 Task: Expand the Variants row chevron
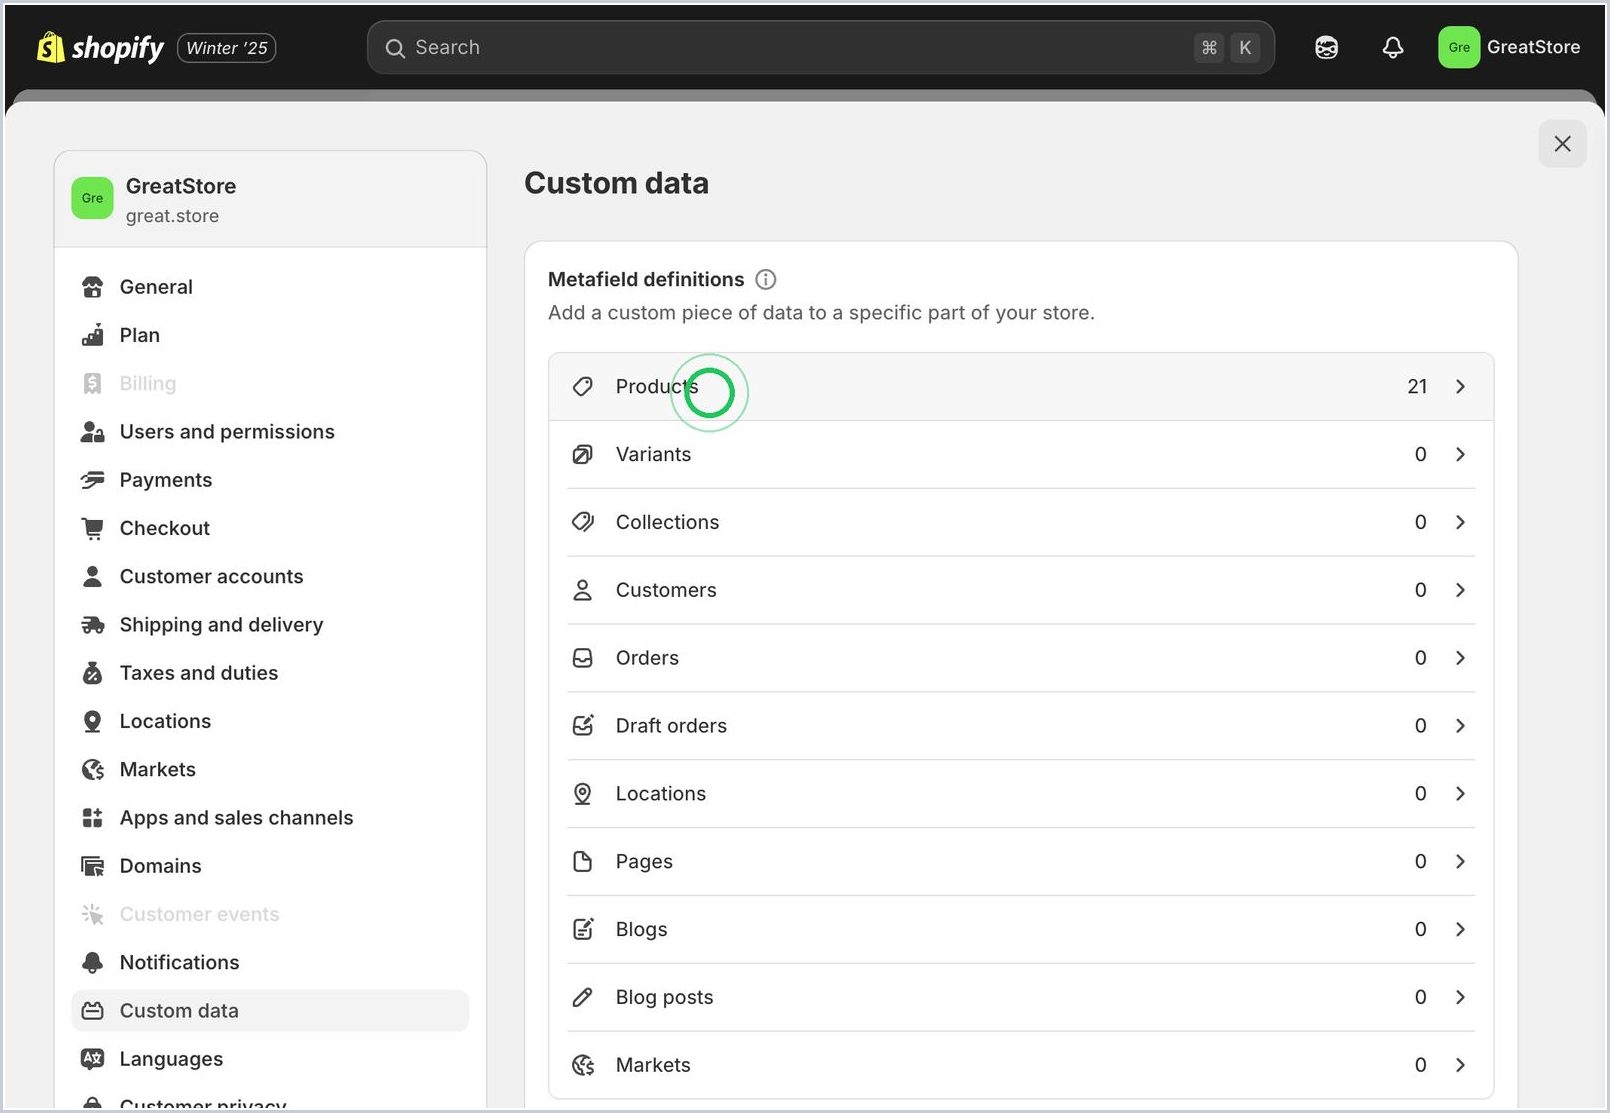(x=1460, y=454)
